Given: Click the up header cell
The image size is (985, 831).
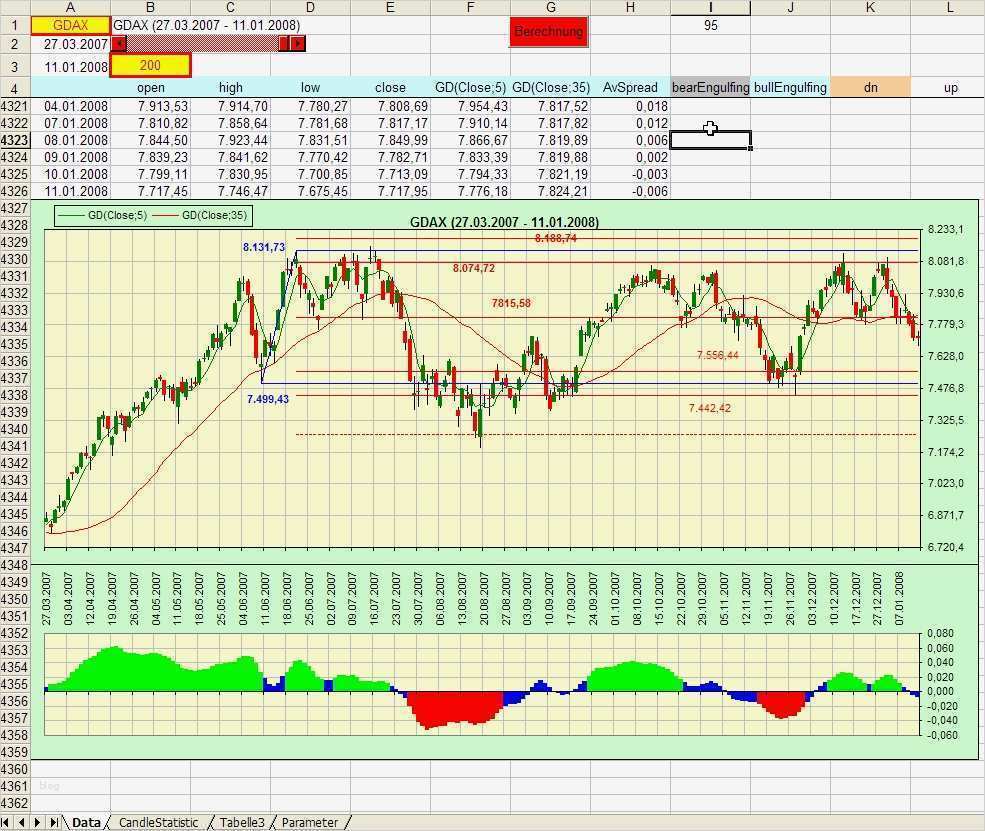Looking at the screenshot, I should 950,87.
